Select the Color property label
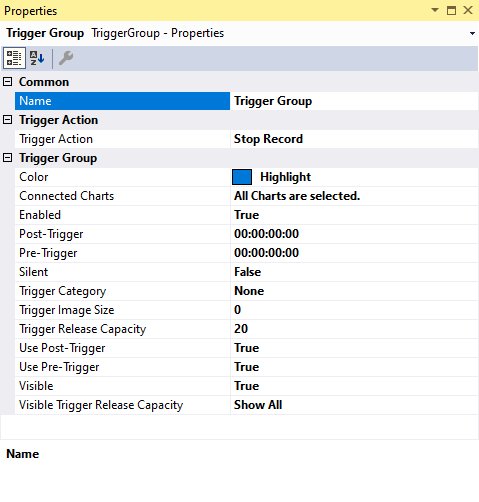The height and width of the screenshot is (502, 479). point(34,177)
